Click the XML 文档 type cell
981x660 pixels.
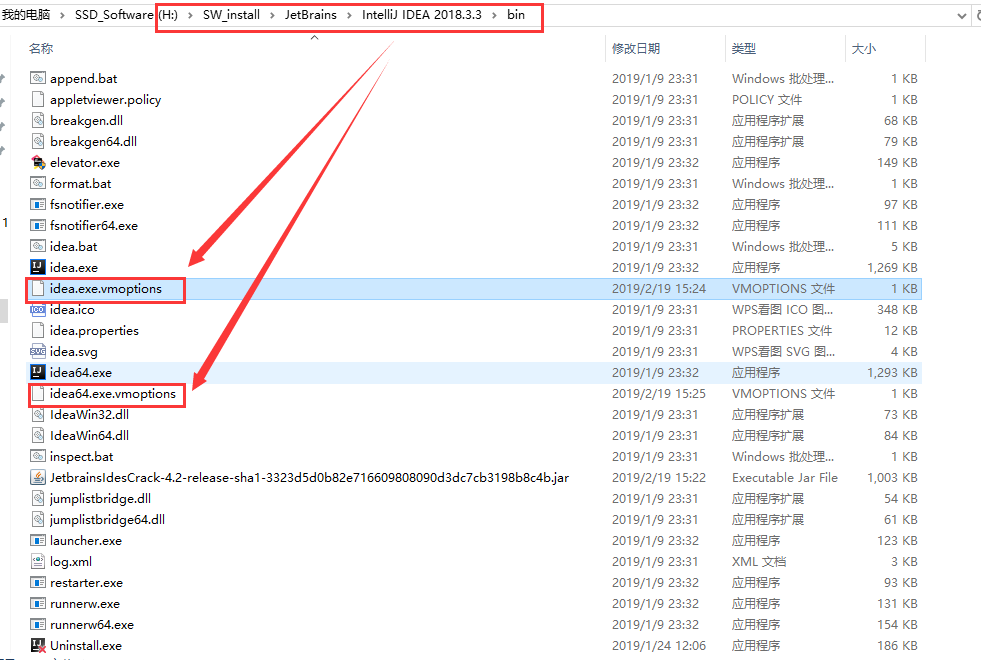759,562
